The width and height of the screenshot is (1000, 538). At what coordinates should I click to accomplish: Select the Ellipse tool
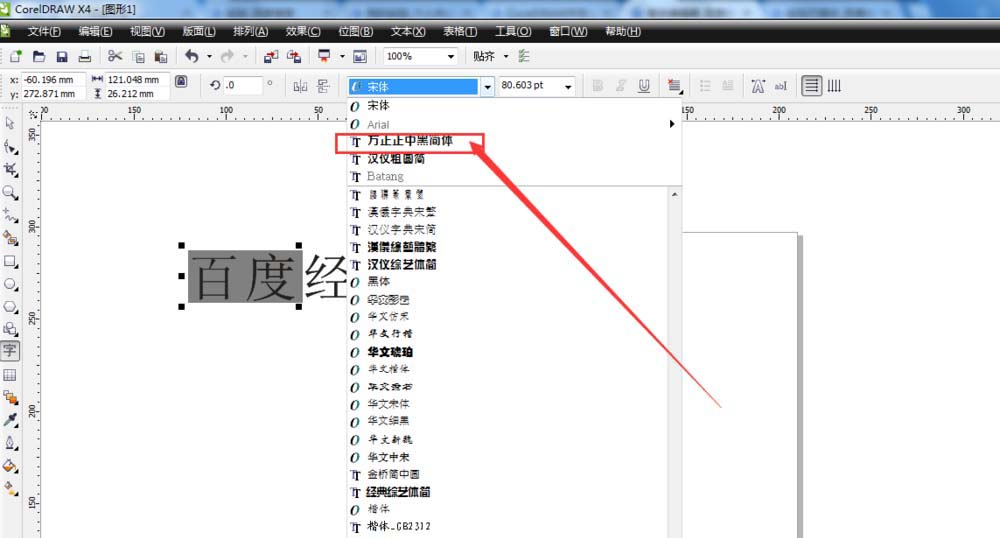(10, 284)
